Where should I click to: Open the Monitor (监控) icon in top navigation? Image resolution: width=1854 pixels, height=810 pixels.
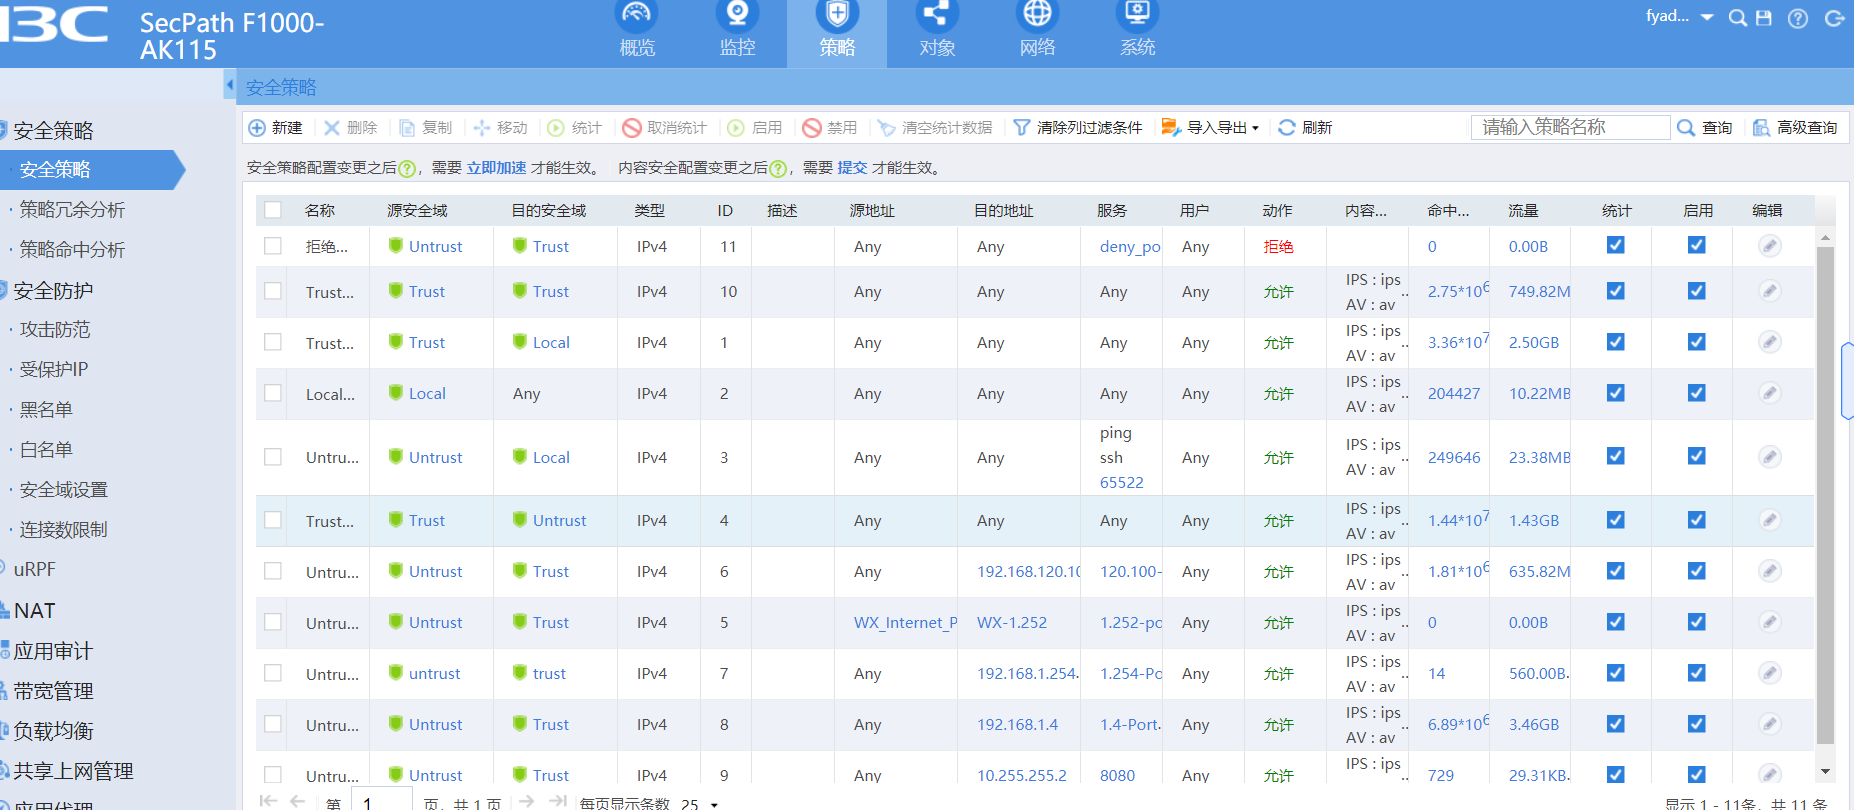click(737, 14)
